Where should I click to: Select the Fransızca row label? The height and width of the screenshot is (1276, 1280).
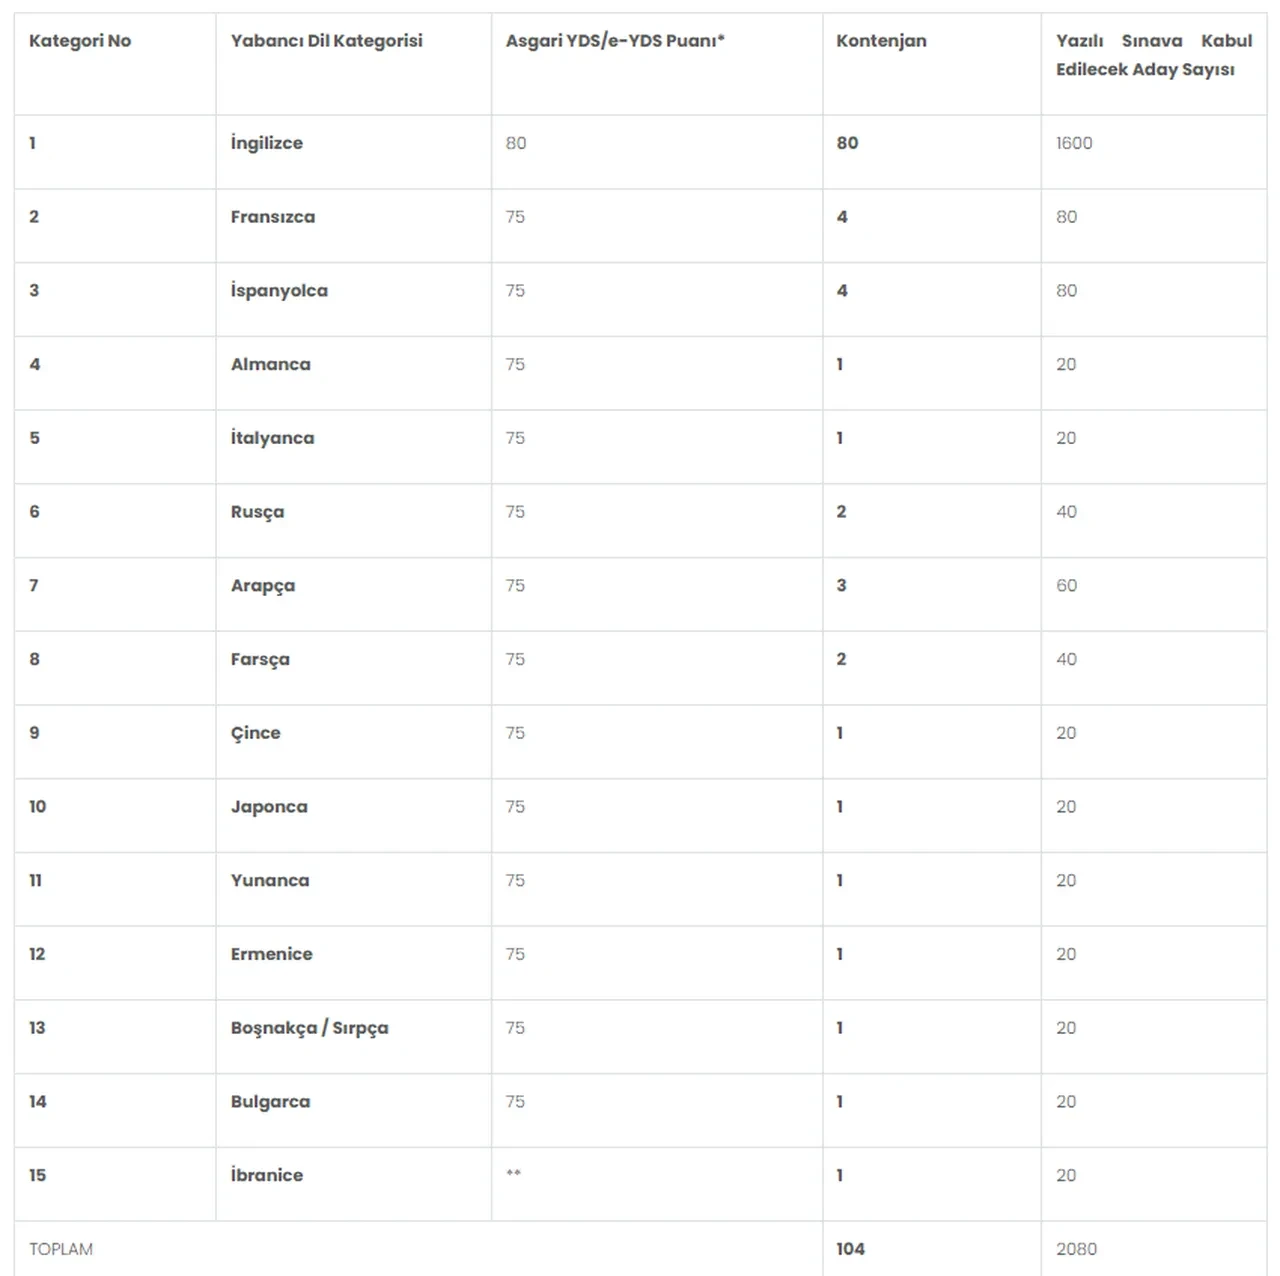tap(272, 217)
